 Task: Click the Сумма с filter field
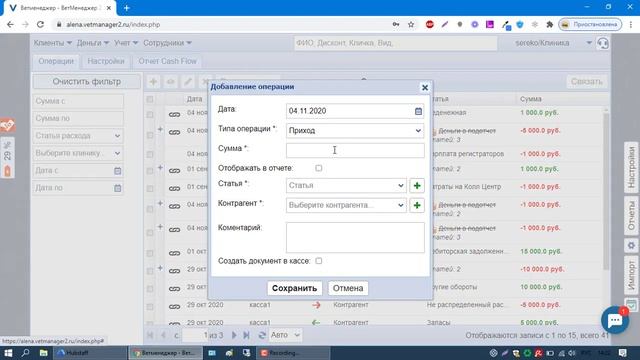(x=78, y=101)
